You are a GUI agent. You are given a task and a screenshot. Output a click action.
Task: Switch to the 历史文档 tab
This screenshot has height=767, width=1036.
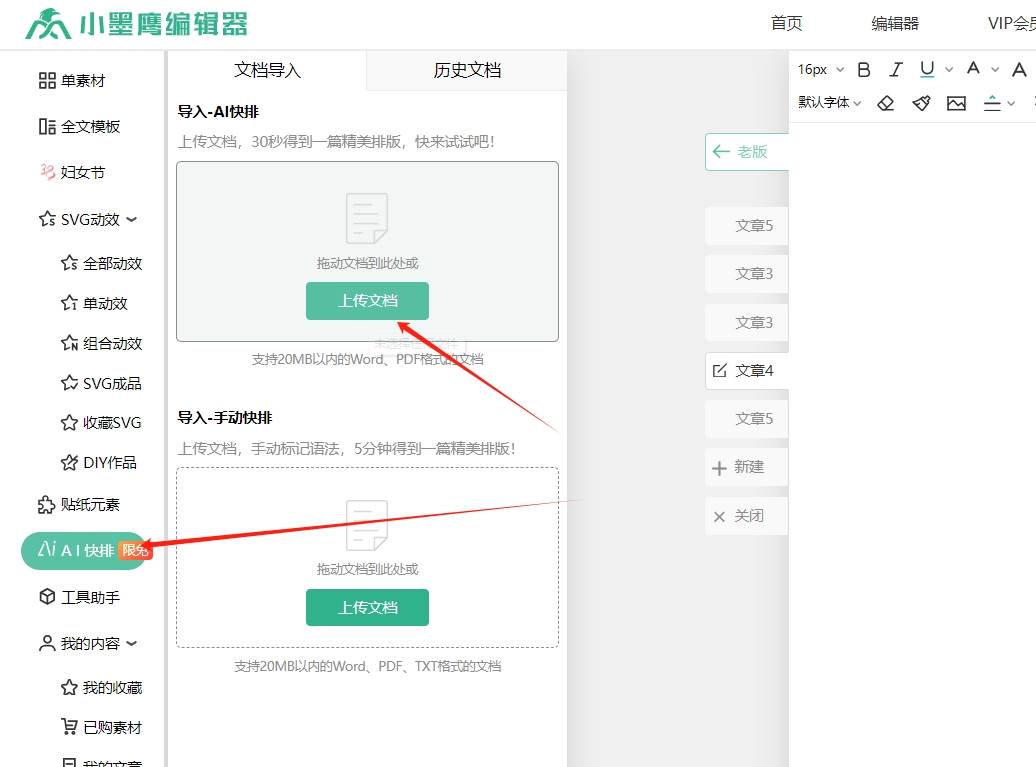tap(467, 70)
